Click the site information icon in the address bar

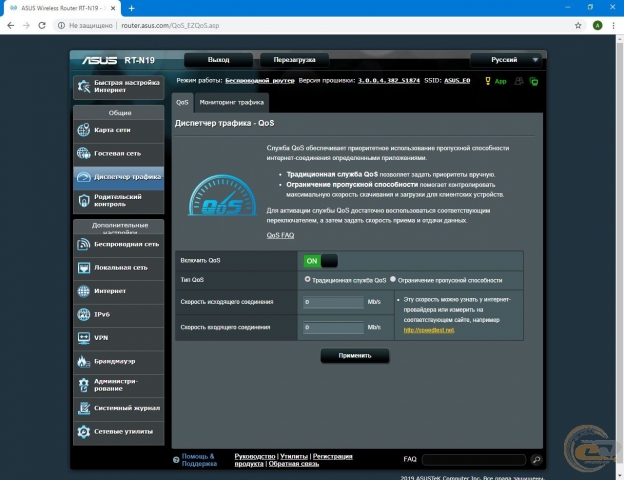[x=61, y=25]
